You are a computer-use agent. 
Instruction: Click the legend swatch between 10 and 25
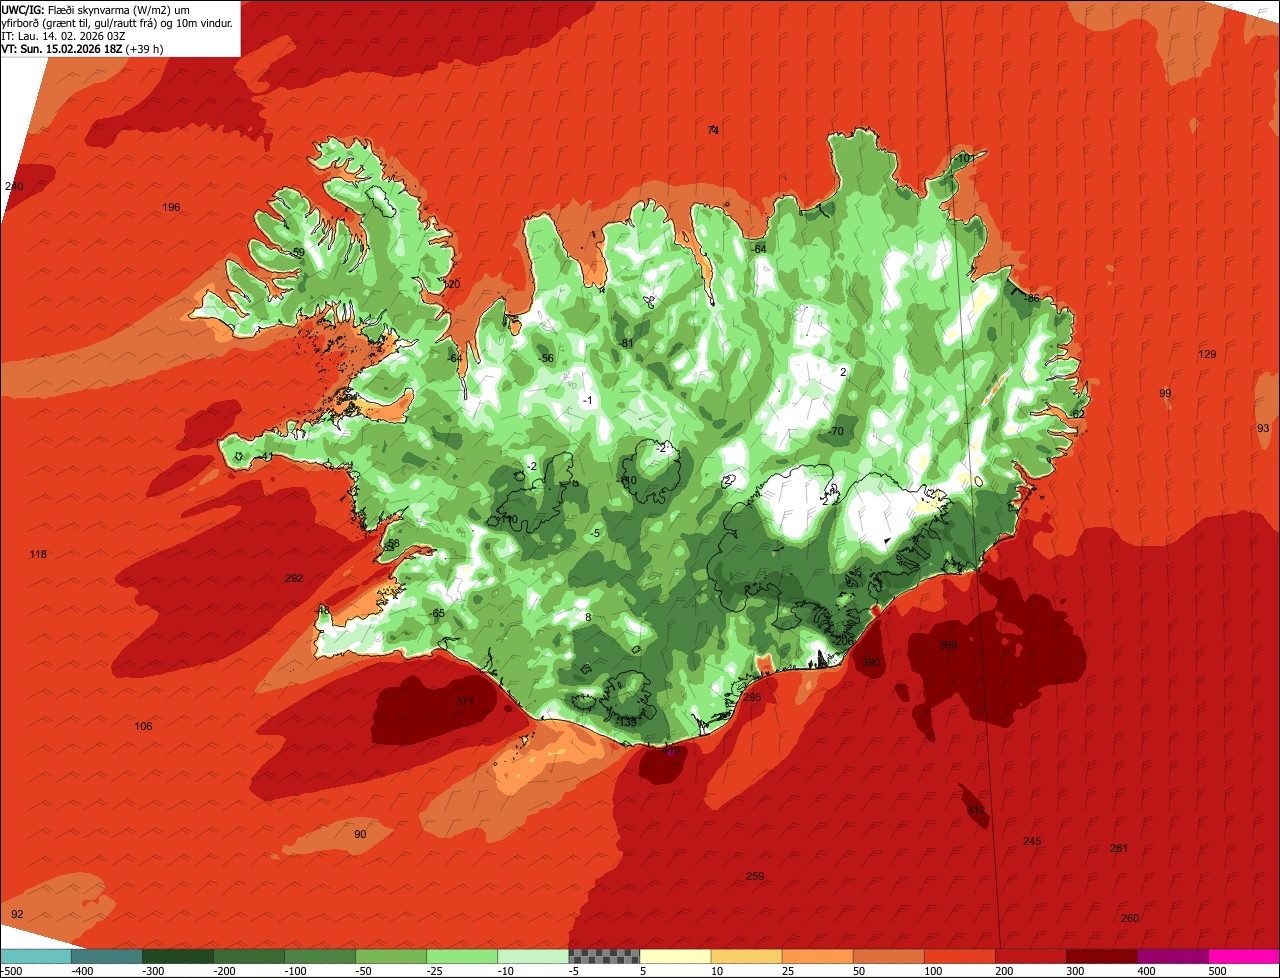(x=746, y=956)
